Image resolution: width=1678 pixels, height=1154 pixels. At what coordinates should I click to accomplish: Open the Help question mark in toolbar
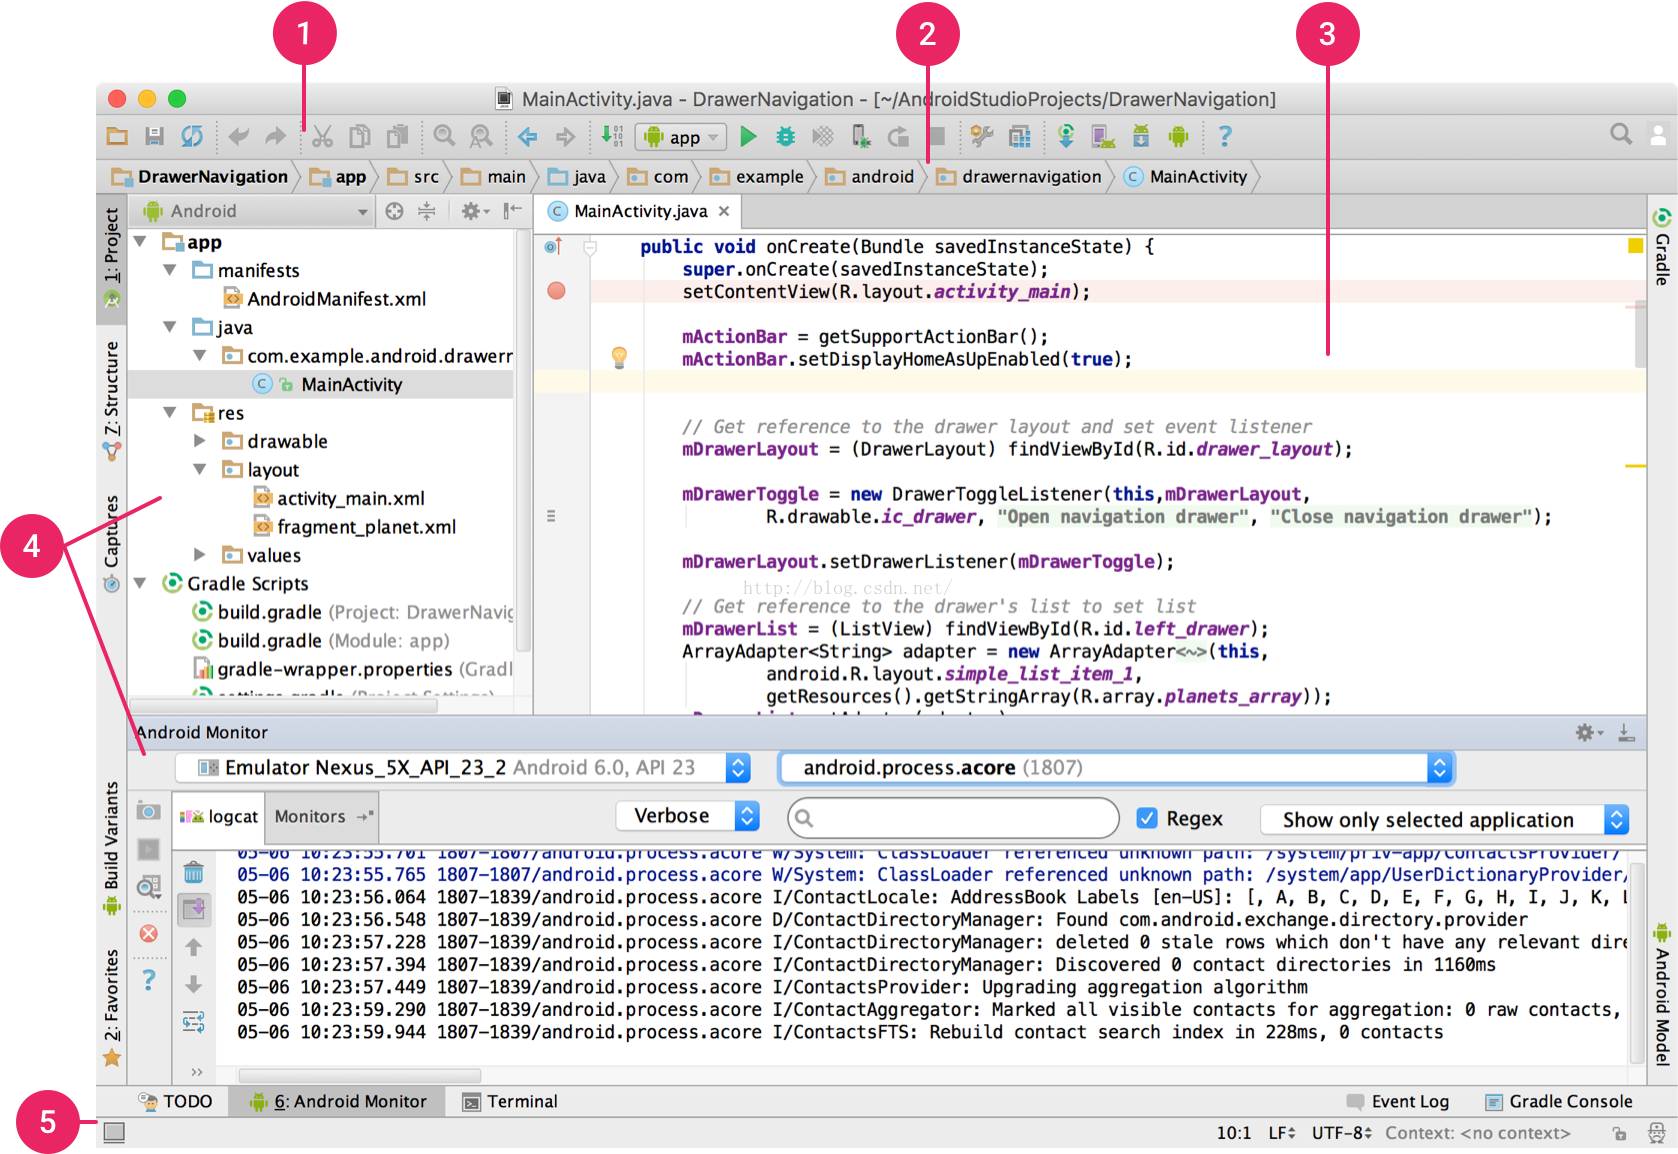point(1224,137)
